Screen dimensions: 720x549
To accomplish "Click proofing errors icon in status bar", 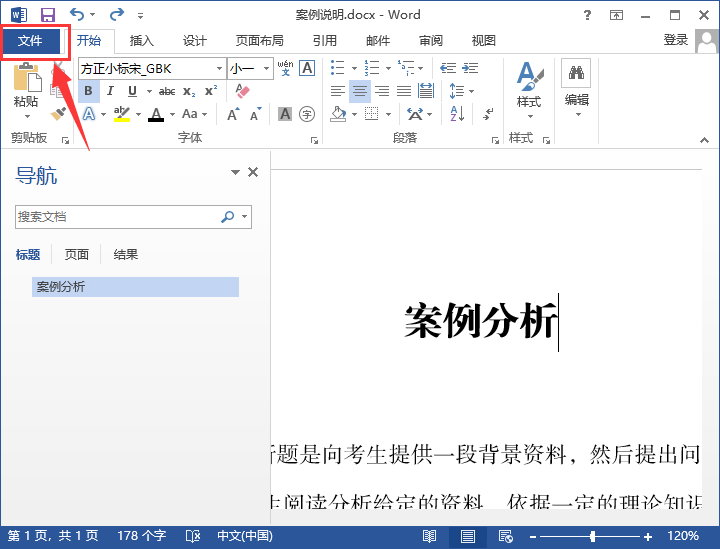I will coord(193,536).
